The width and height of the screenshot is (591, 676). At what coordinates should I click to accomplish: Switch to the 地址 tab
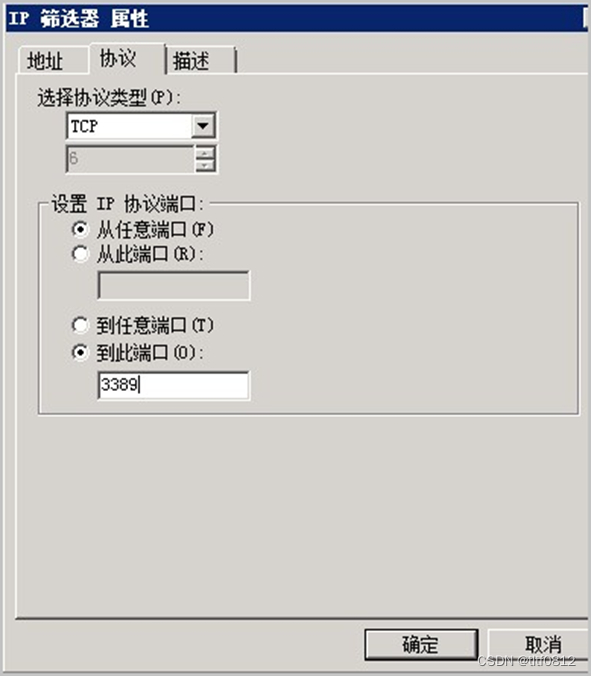pos(45,60)
